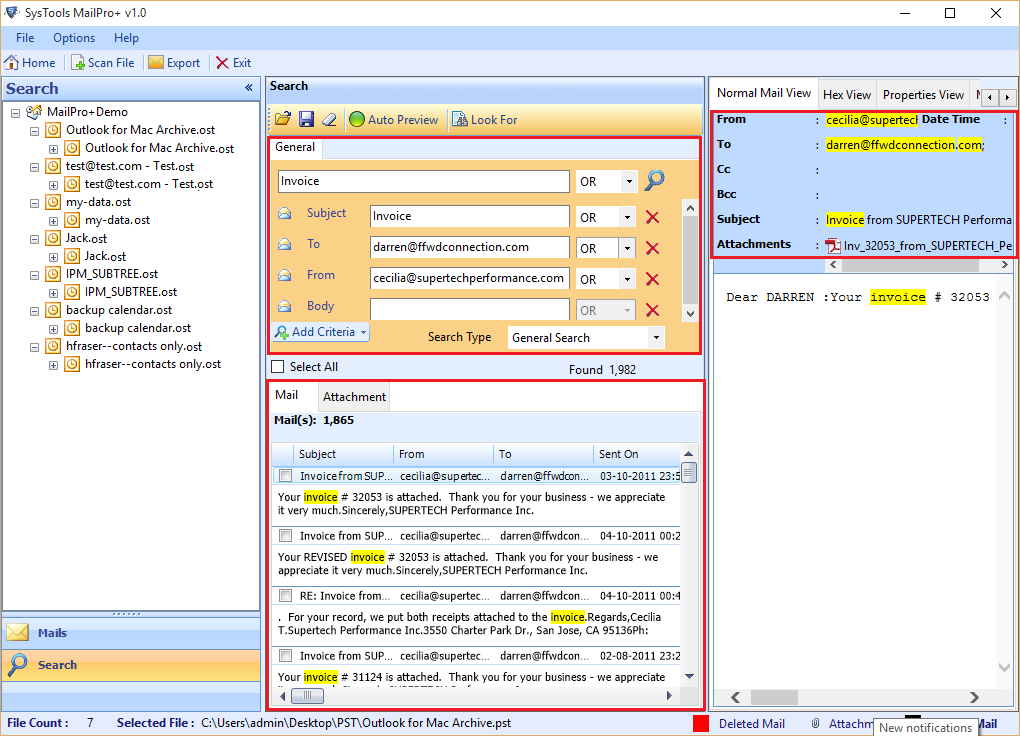Screen dimensions: 1020x736
Task: Select the MailPro+Demo root node icon
Action: [x=34, y=112]
